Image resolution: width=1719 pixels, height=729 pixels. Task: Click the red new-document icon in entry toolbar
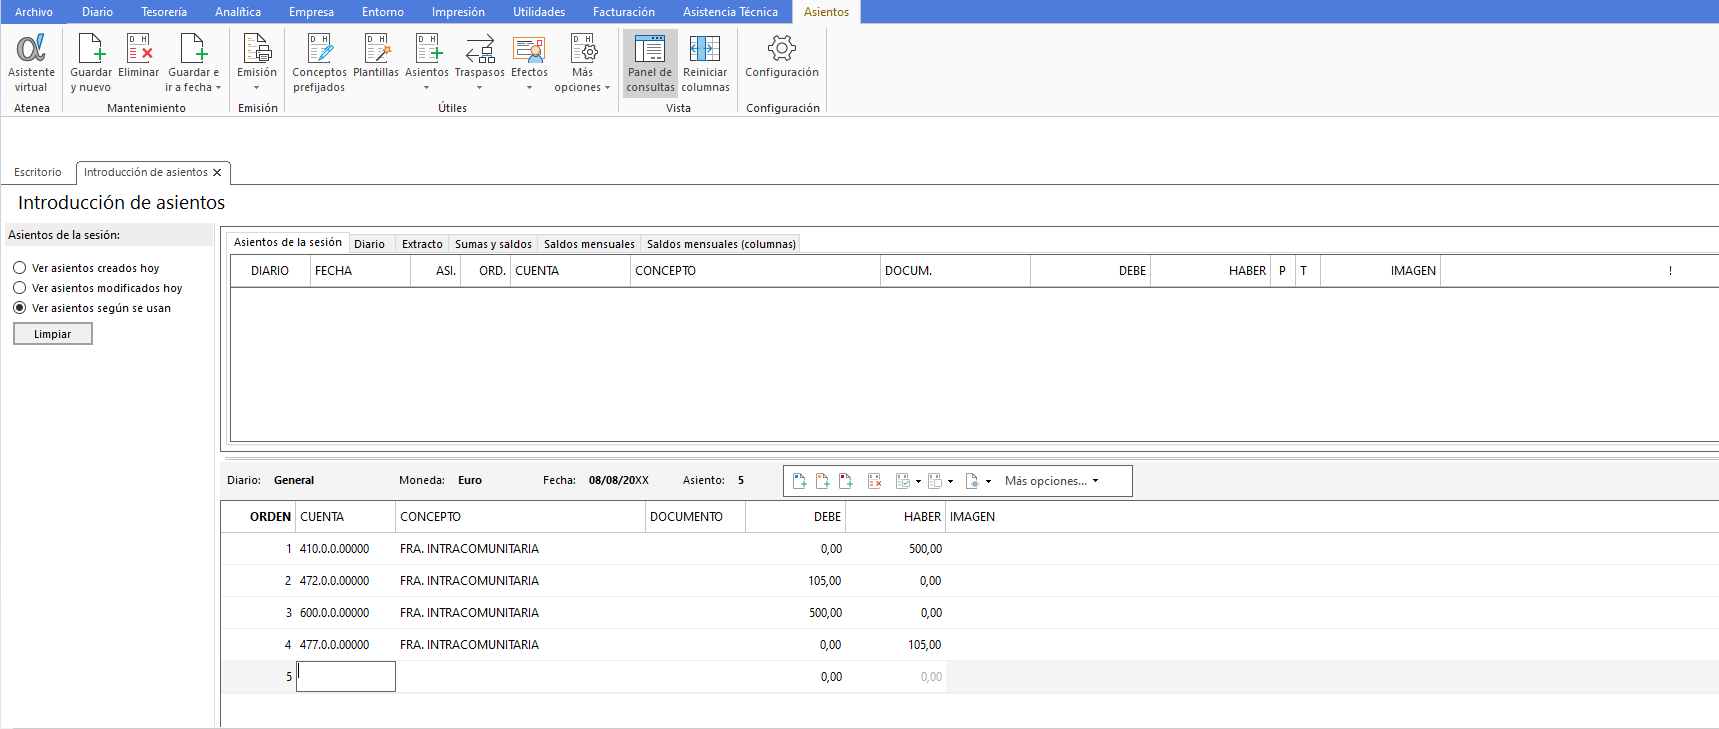[x=846, y=481]
